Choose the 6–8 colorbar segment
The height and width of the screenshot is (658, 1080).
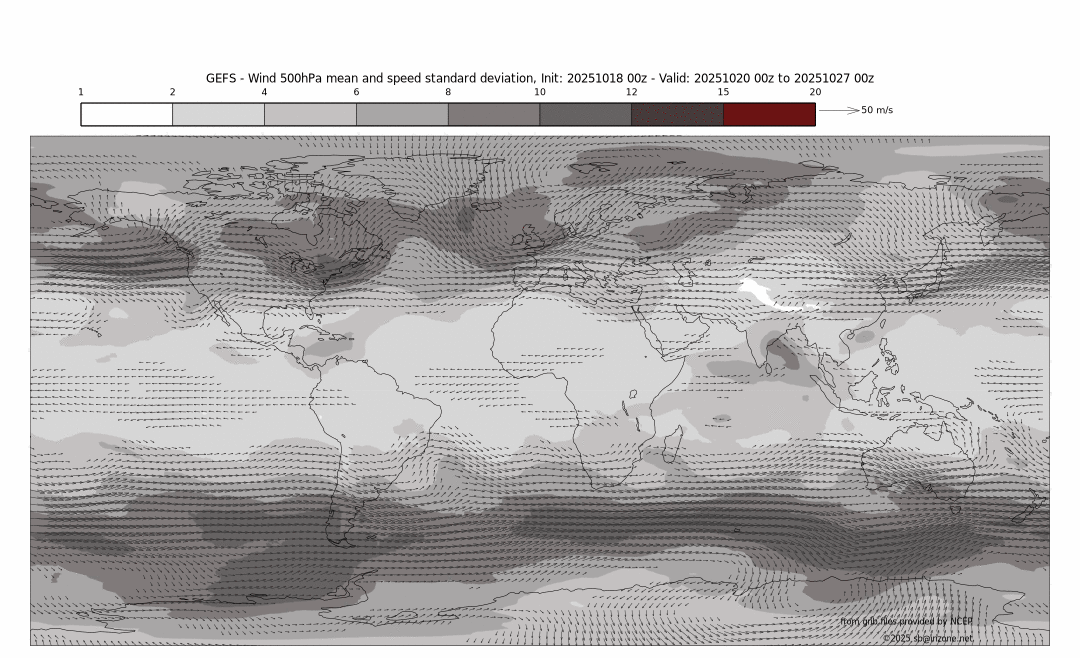pyautogui.click(x=402, y=114)
